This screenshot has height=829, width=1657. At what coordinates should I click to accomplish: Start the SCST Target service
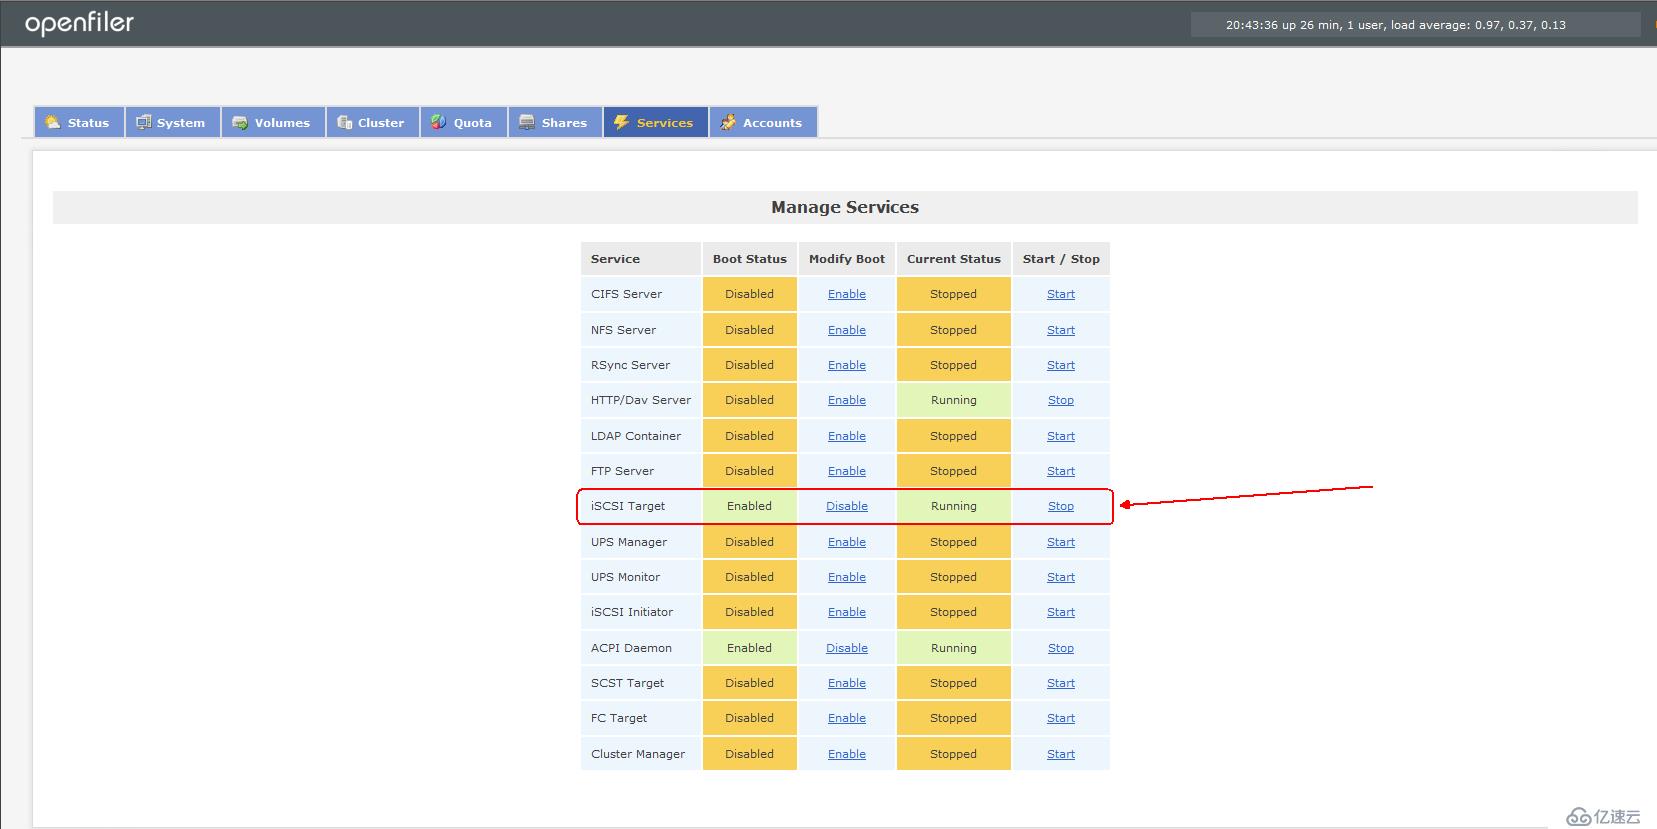click(x=1061, y=683)
